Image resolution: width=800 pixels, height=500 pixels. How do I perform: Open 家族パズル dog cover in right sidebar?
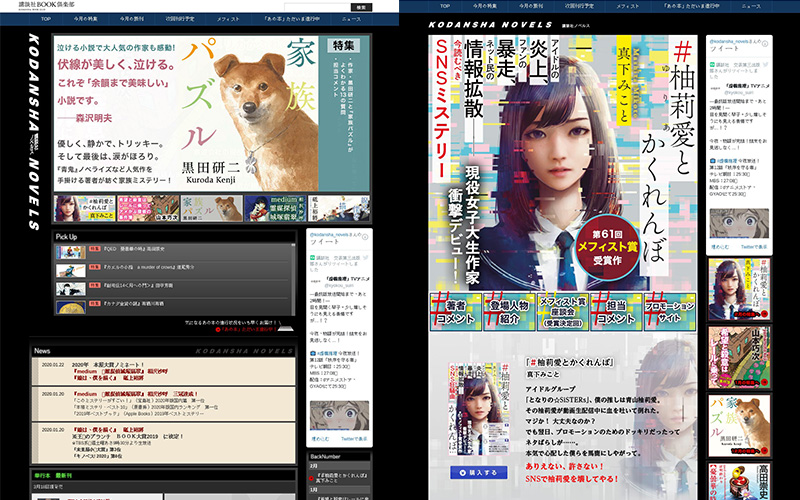[x=739, y=426]
